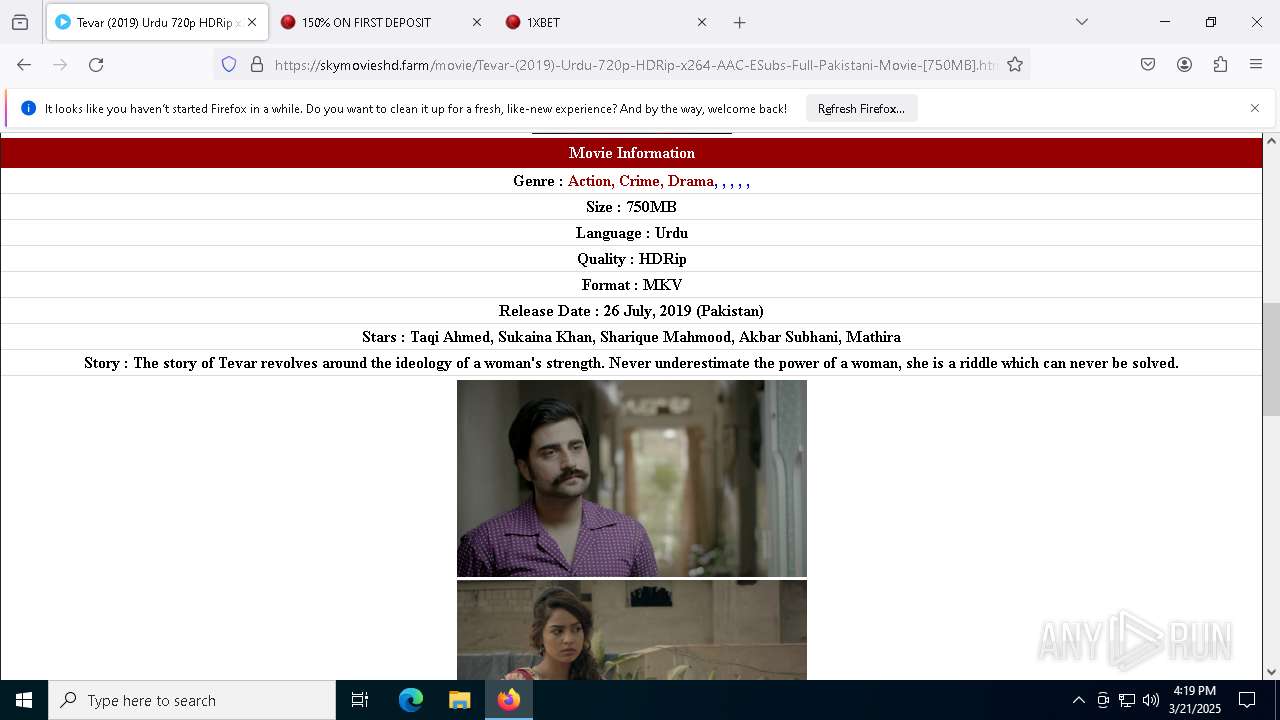
Task: Select the Story description text
Action: coord(632,363)
